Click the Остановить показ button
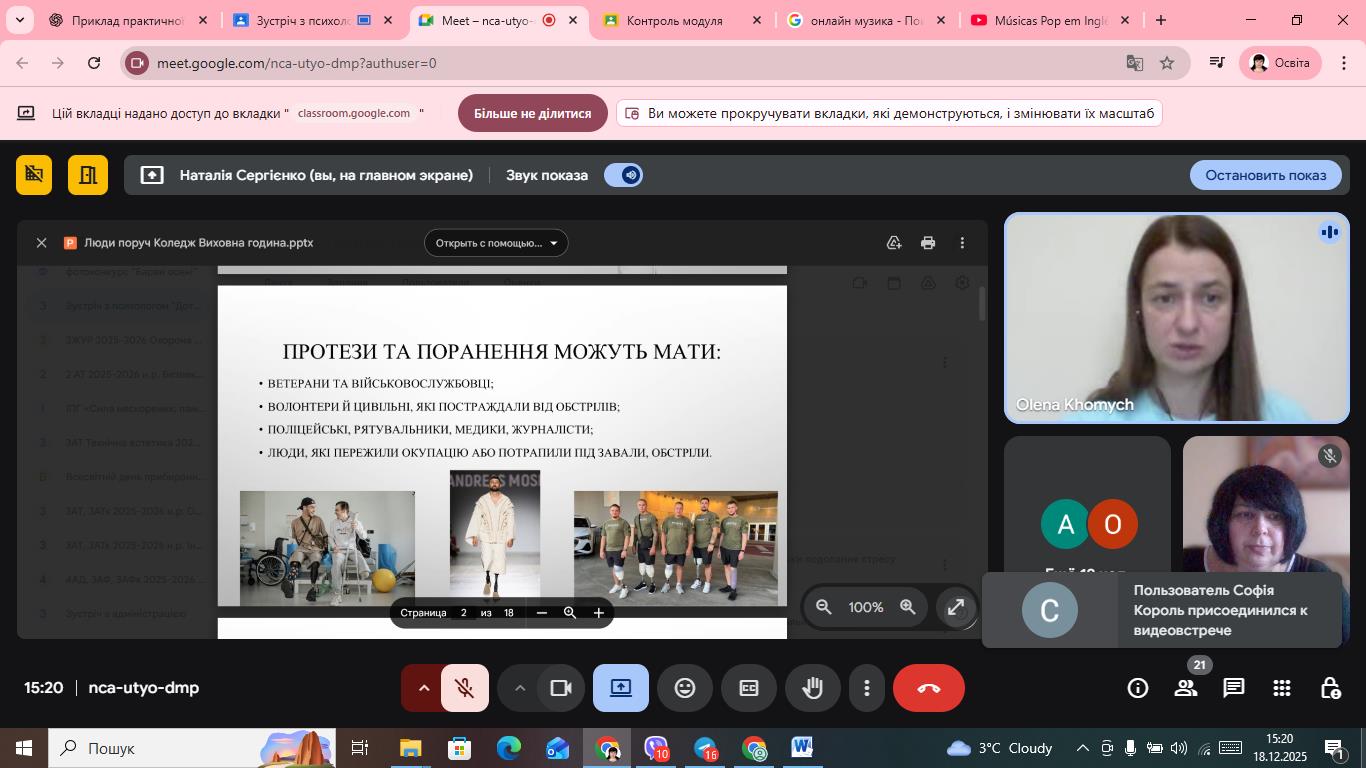1366x768 pixels. point(1265,175)
